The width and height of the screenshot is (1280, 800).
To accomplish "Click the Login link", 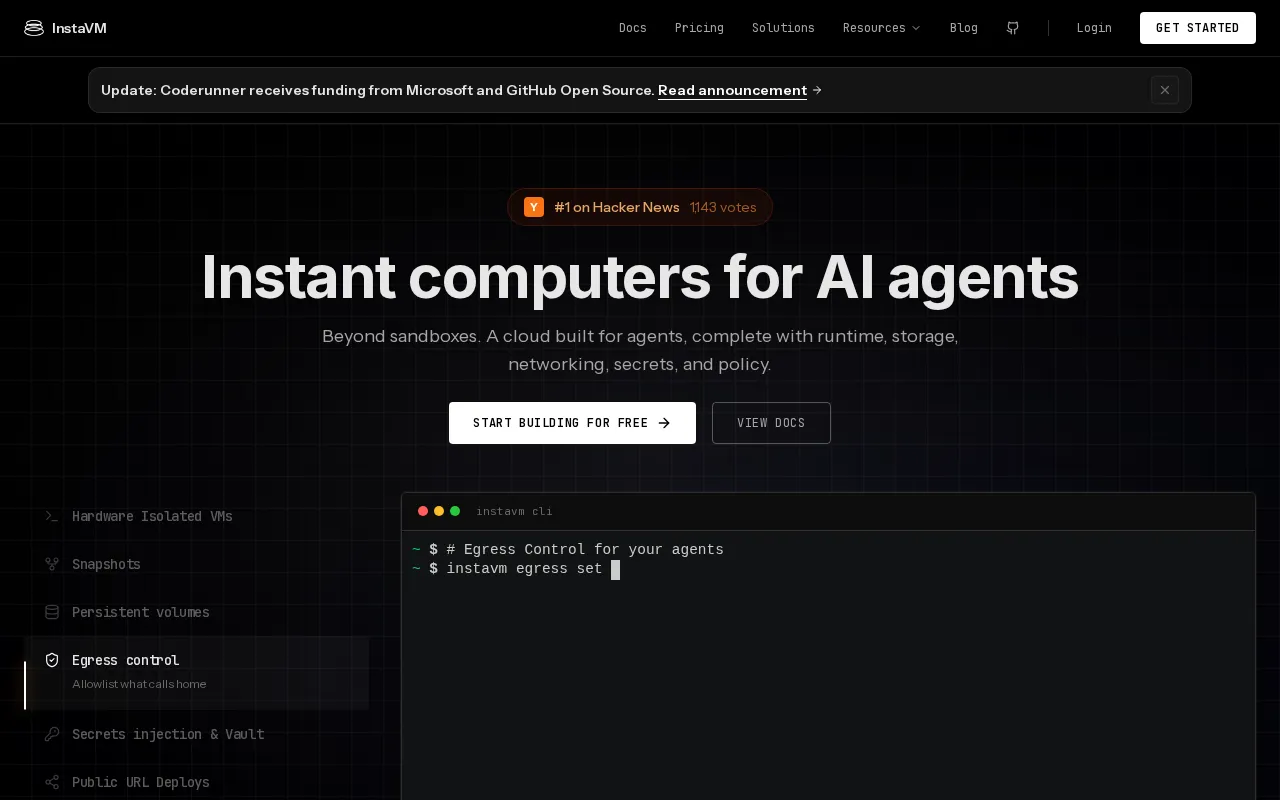I will (x=1094, y=28).
